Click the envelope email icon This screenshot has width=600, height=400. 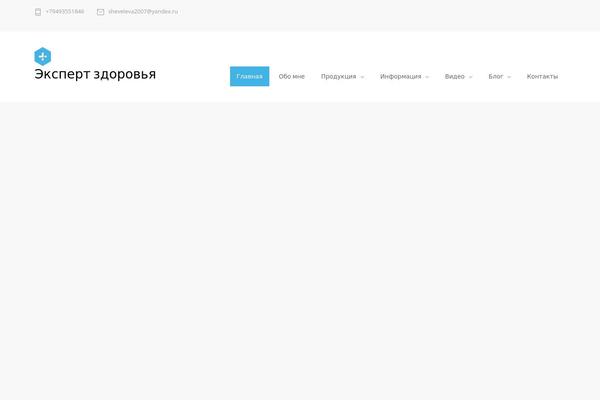(x=100, y=12)
